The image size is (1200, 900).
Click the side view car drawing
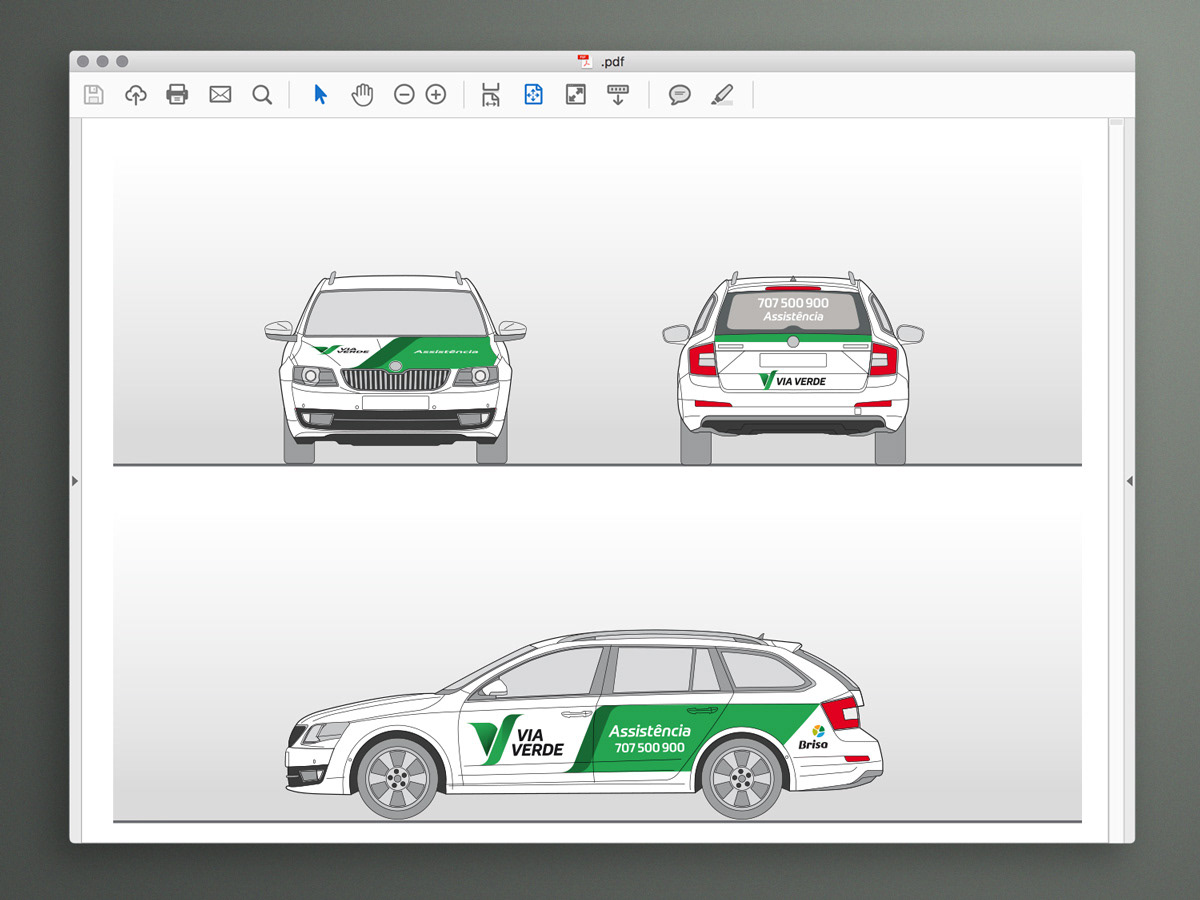pos(583,725)
